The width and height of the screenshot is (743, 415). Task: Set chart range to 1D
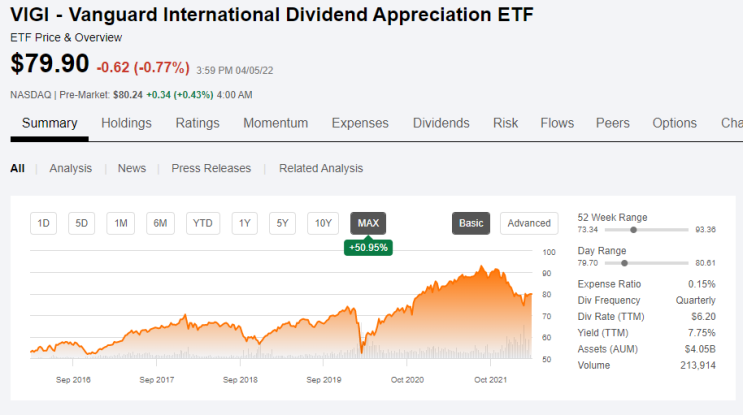[44, 223]
